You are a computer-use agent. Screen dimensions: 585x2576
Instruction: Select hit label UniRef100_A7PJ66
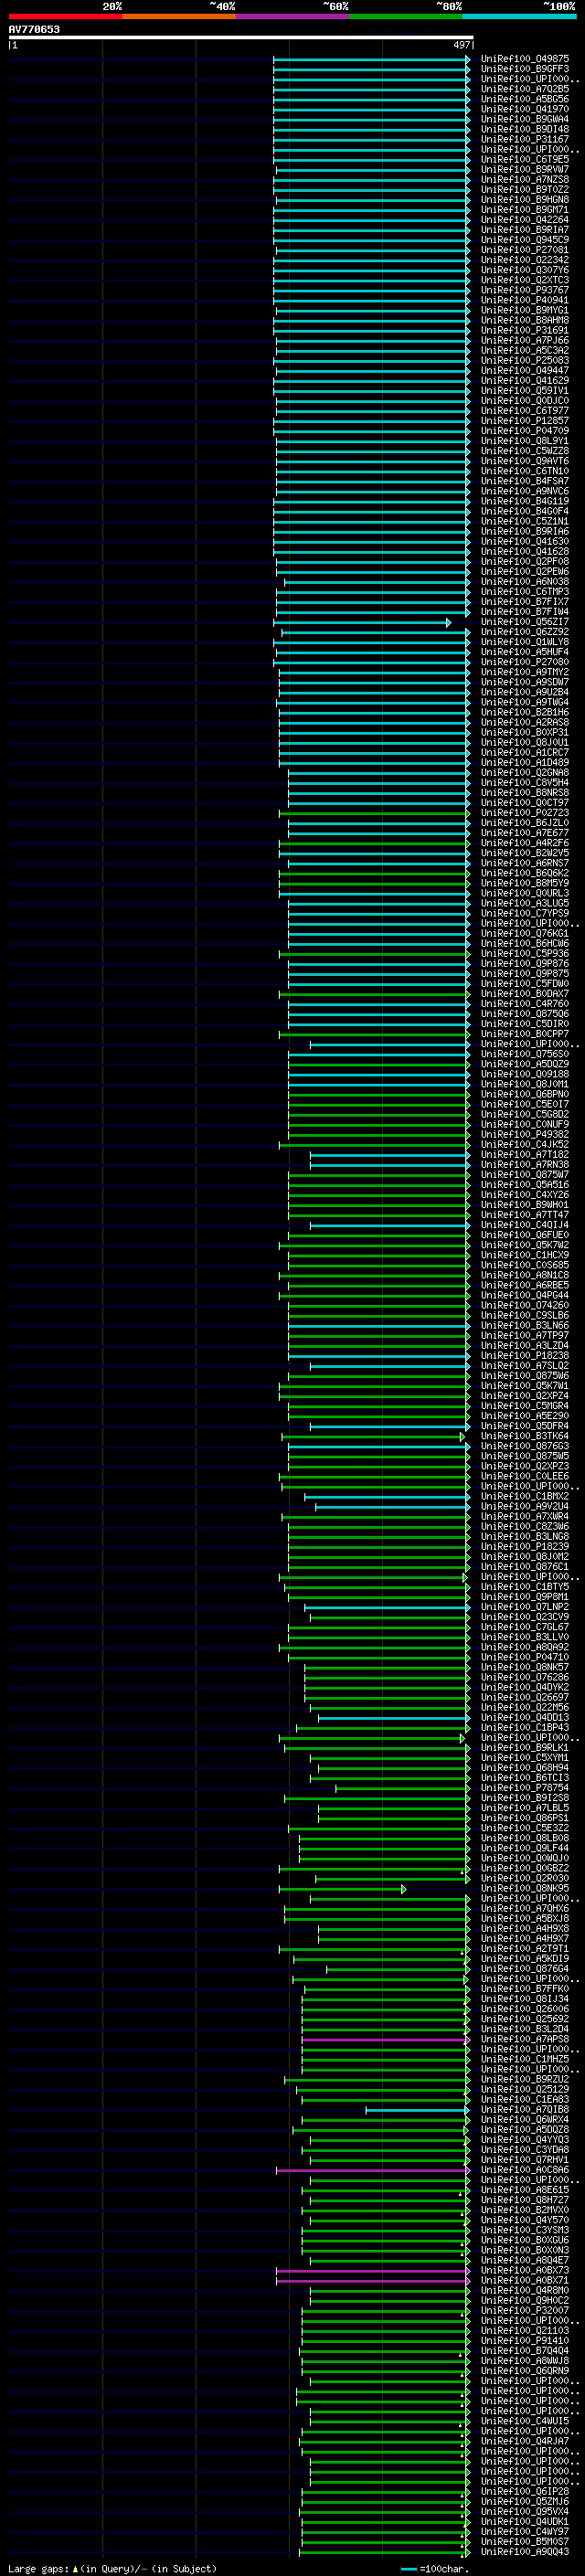pos(525,340)
